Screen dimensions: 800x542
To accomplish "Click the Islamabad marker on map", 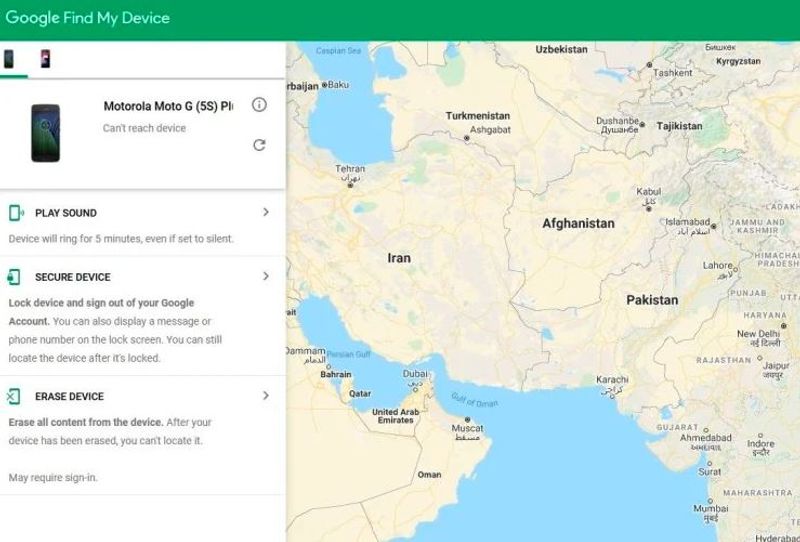I will [713, 226].
